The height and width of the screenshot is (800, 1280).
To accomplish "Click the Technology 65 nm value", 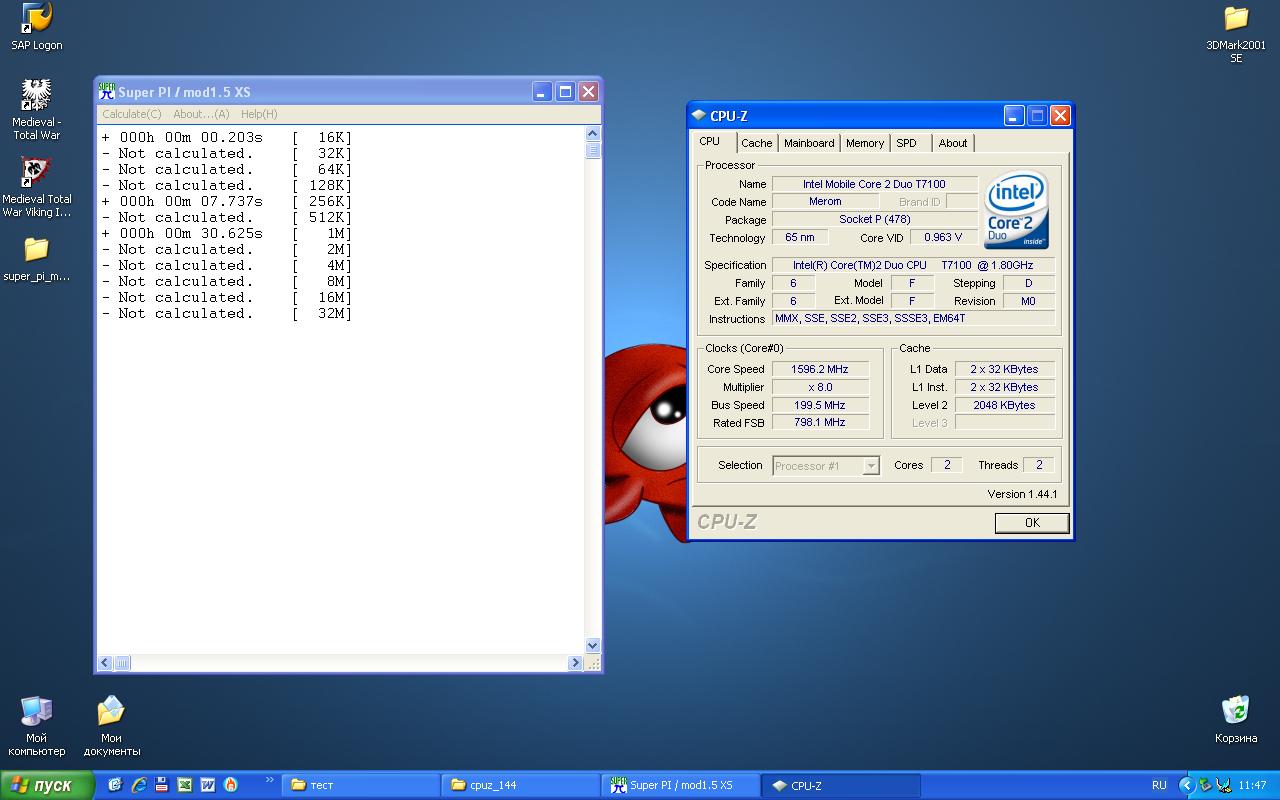I will pos(800,237).
